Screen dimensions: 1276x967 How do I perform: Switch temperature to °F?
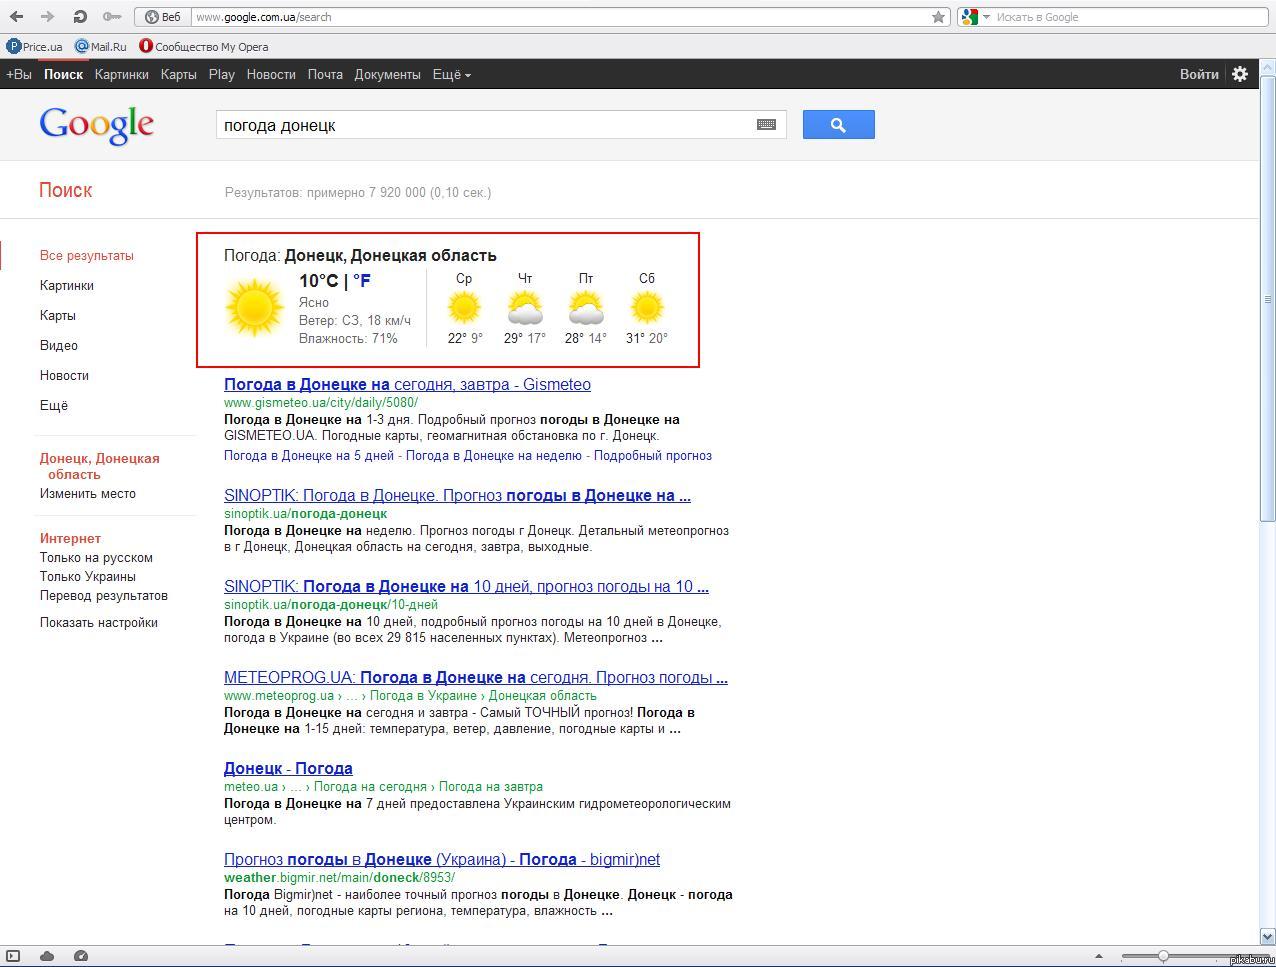[362, 281]
